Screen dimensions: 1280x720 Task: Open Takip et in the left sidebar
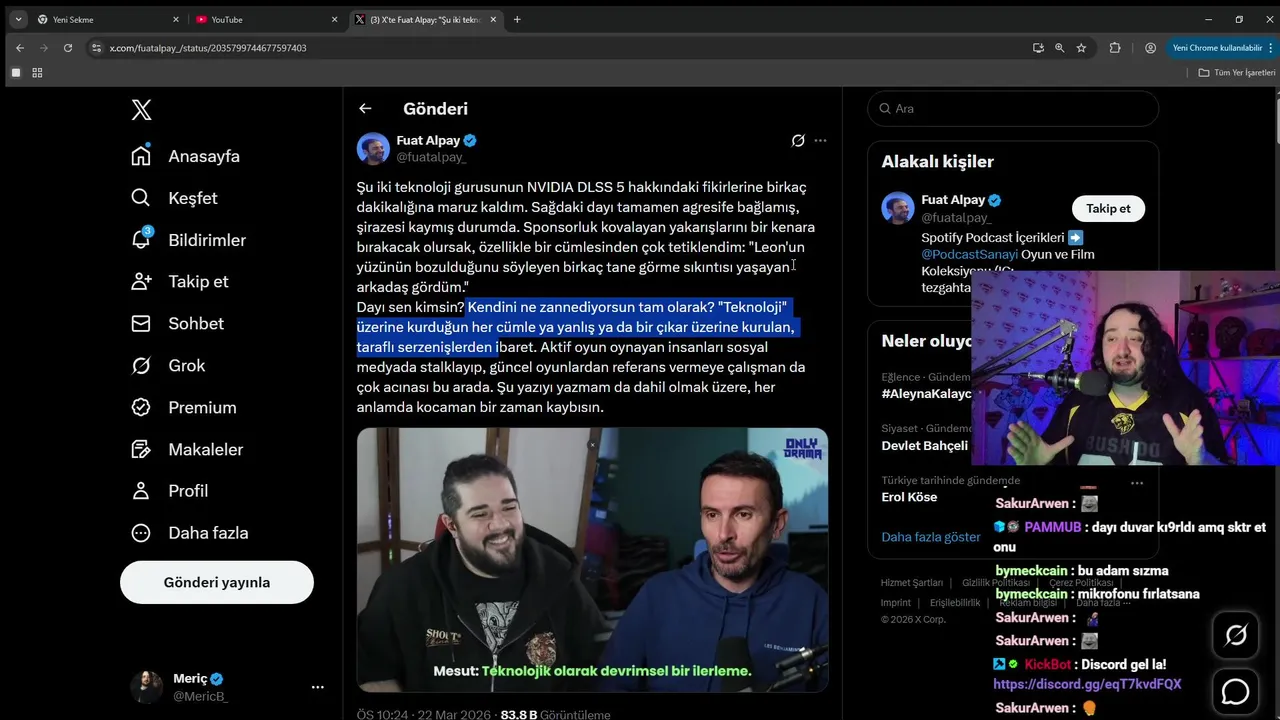coord(179,282)
